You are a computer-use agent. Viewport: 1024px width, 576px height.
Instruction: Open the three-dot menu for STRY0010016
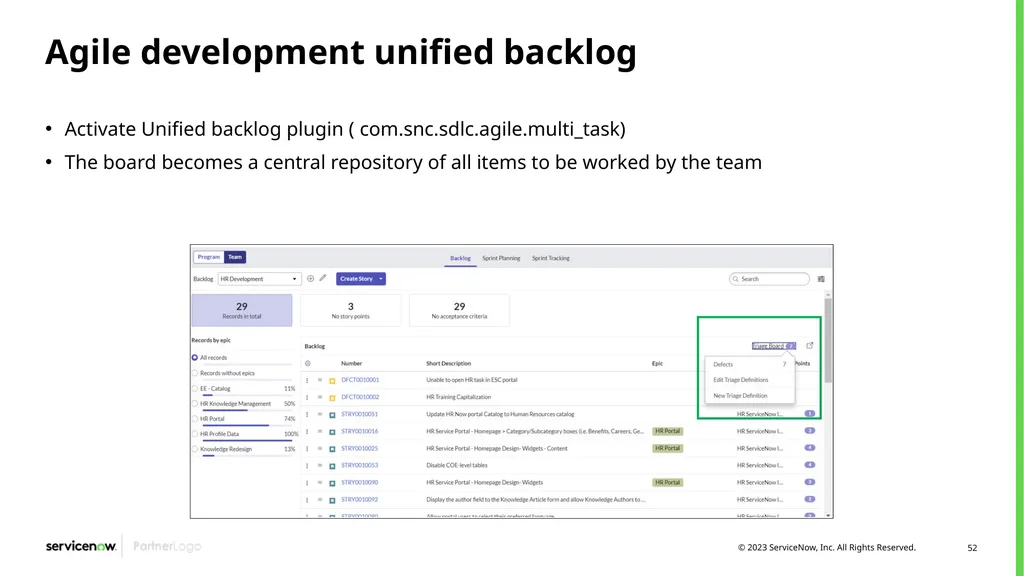(x=307, y=432)
